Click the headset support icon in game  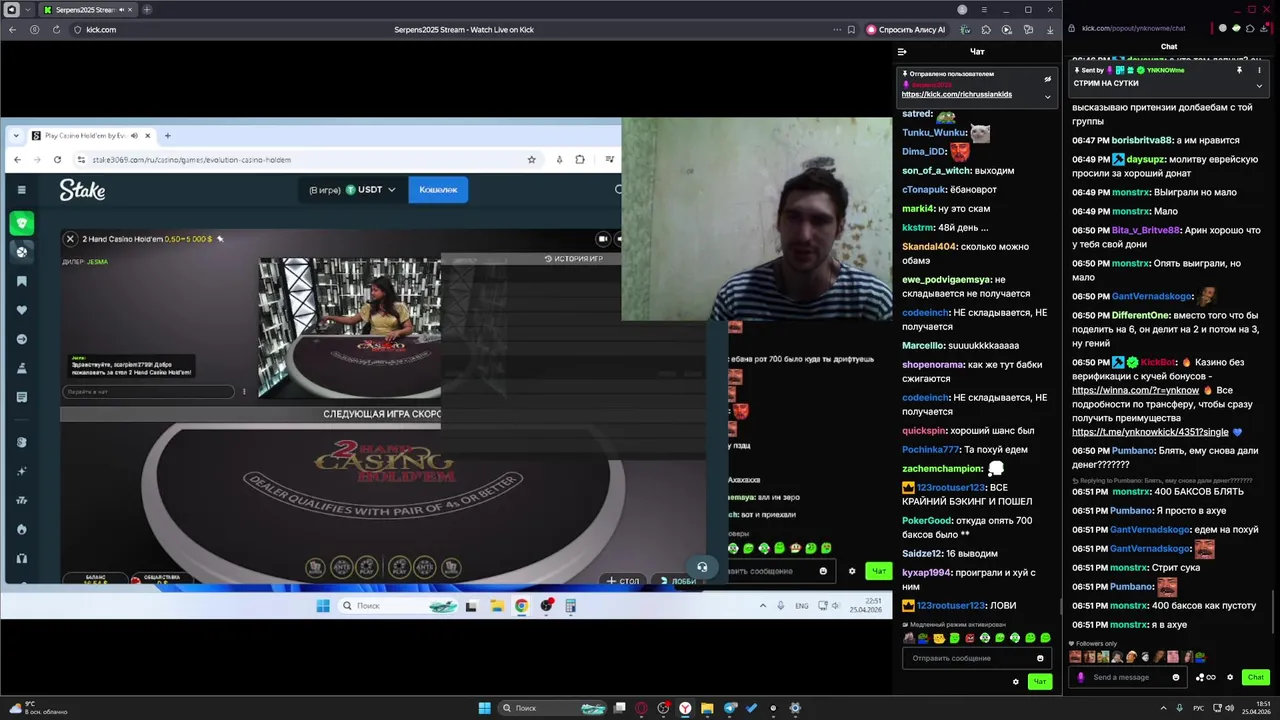click(x=702, y=567)
